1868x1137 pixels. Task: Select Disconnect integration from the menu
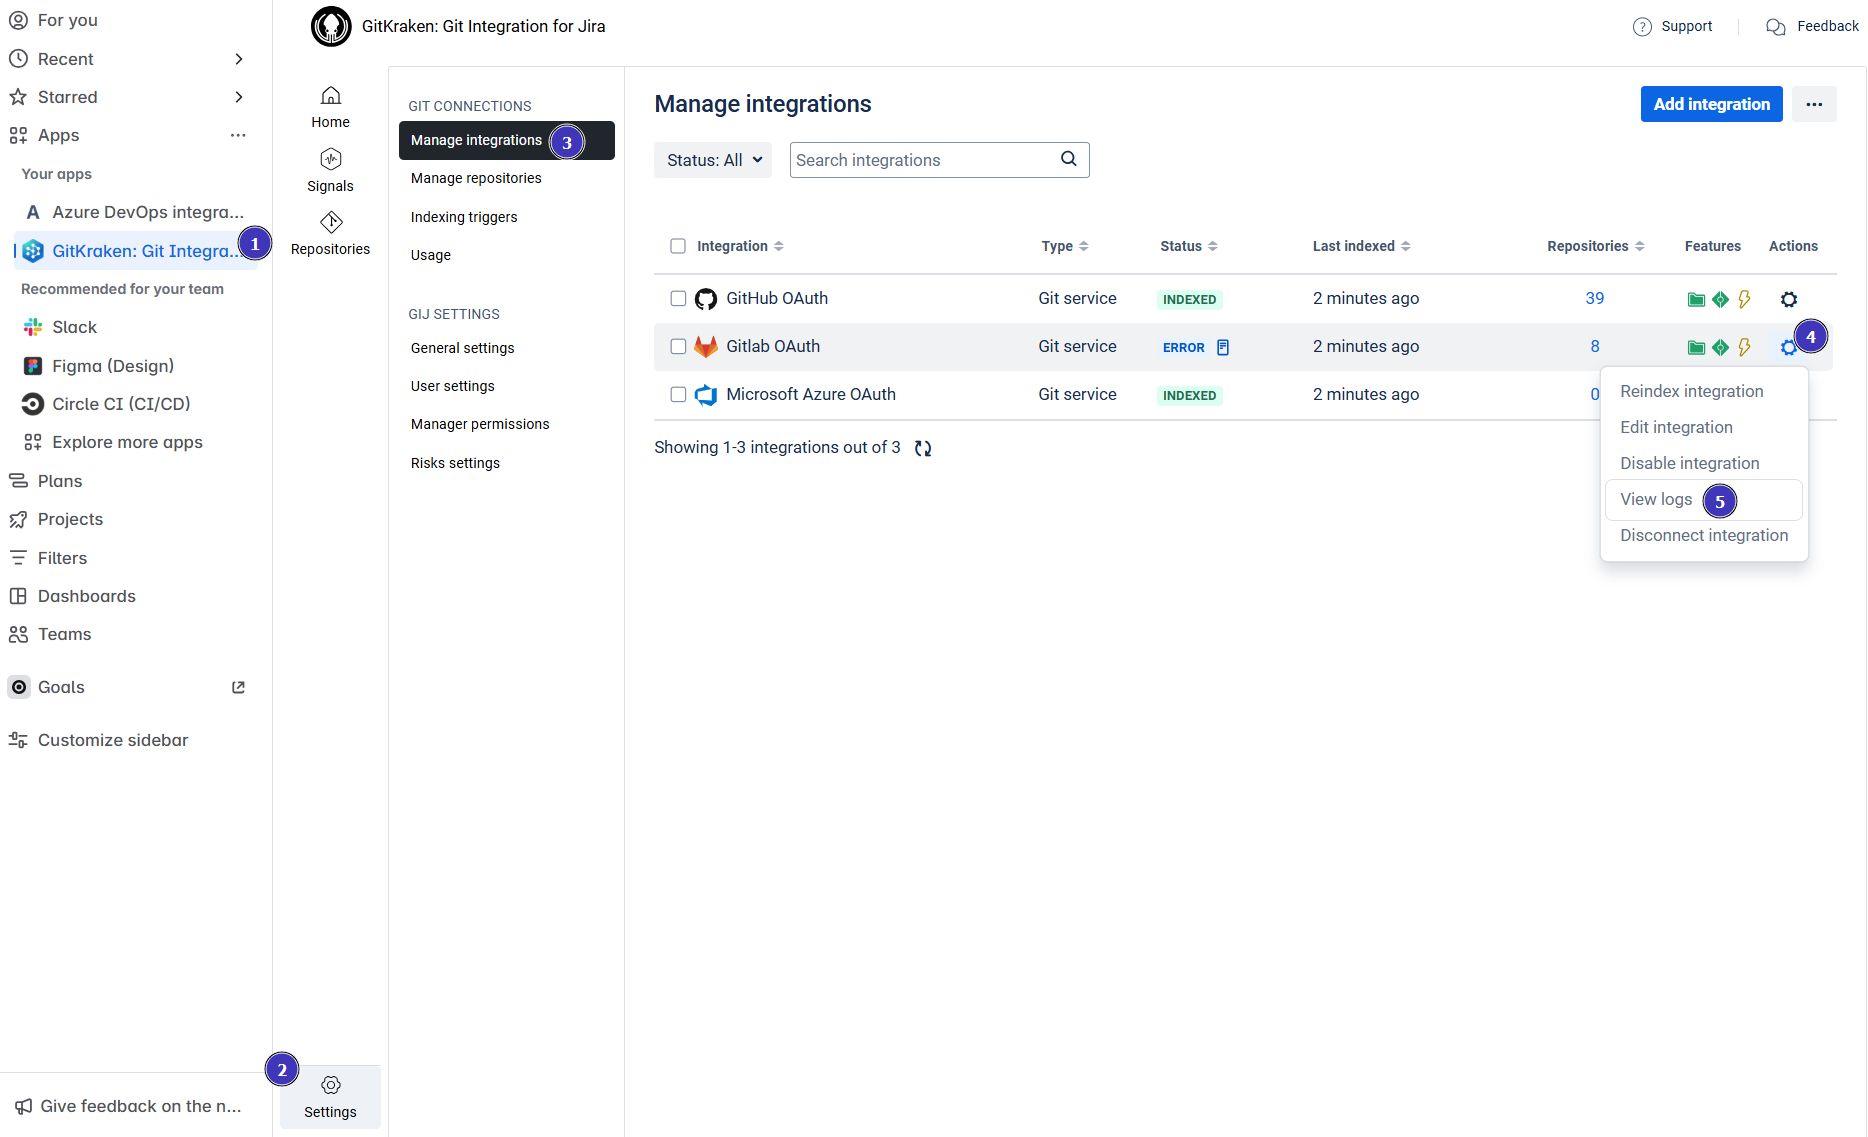[1703, 535]
